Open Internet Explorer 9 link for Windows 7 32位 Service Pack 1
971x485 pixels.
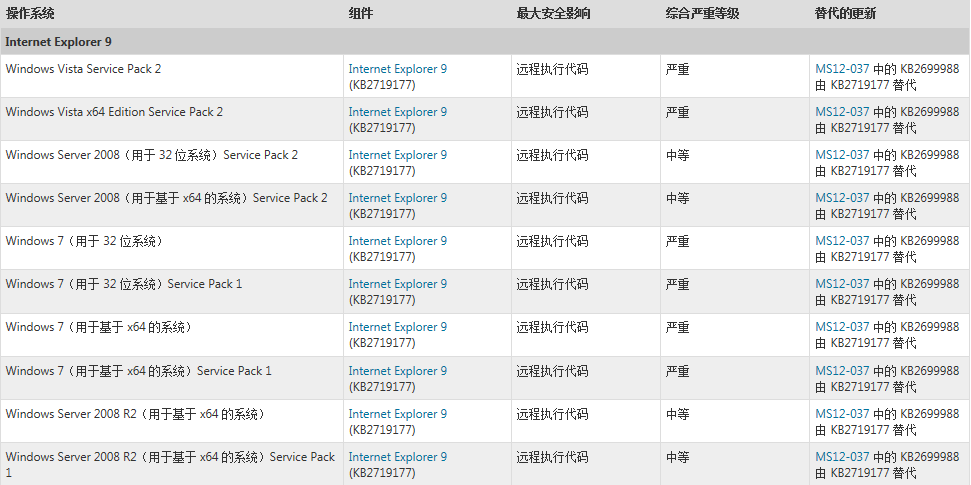point(398,284)
